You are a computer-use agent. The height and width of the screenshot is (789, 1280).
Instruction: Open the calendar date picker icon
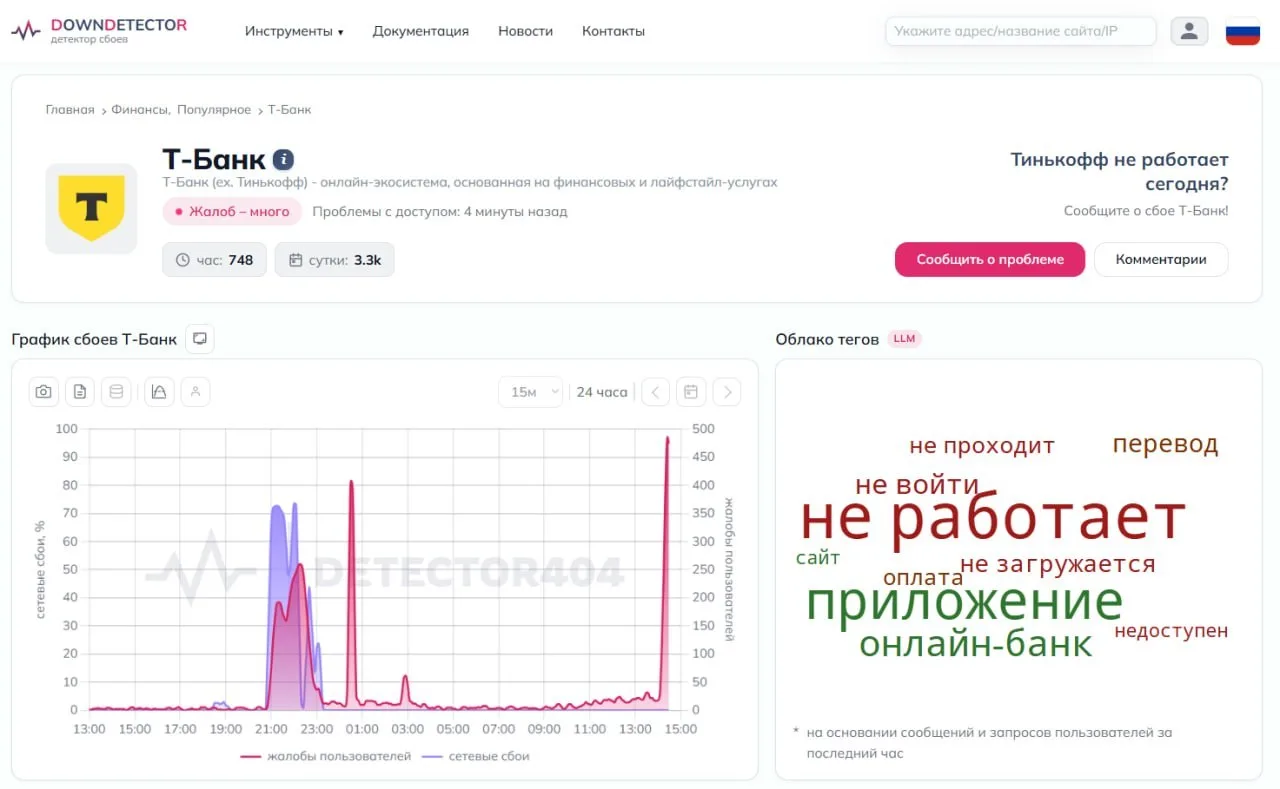click(x=691, y=392)
